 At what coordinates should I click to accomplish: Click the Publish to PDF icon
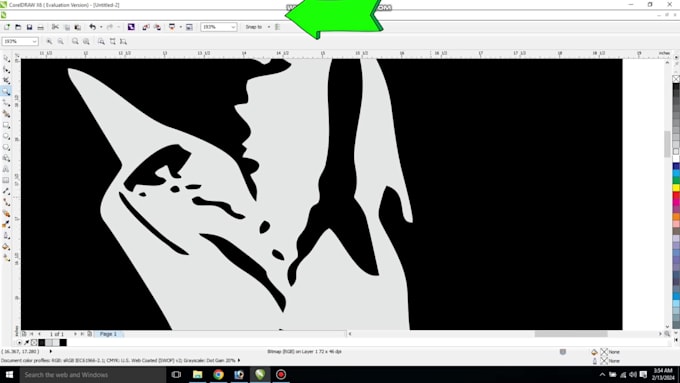pos(172,27)
